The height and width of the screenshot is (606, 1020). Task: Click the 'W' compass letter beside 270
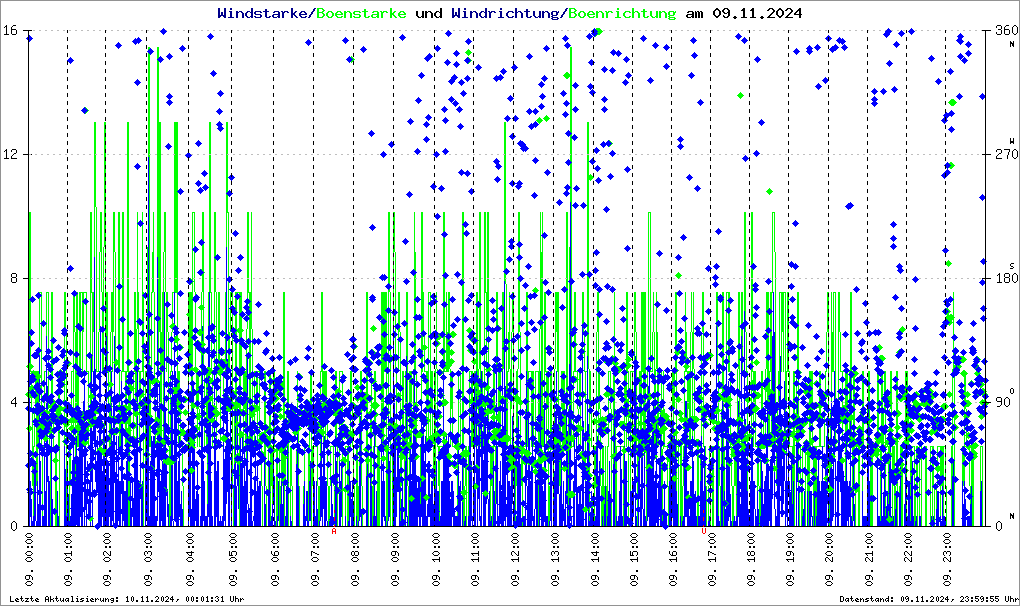click(1012, 141)
